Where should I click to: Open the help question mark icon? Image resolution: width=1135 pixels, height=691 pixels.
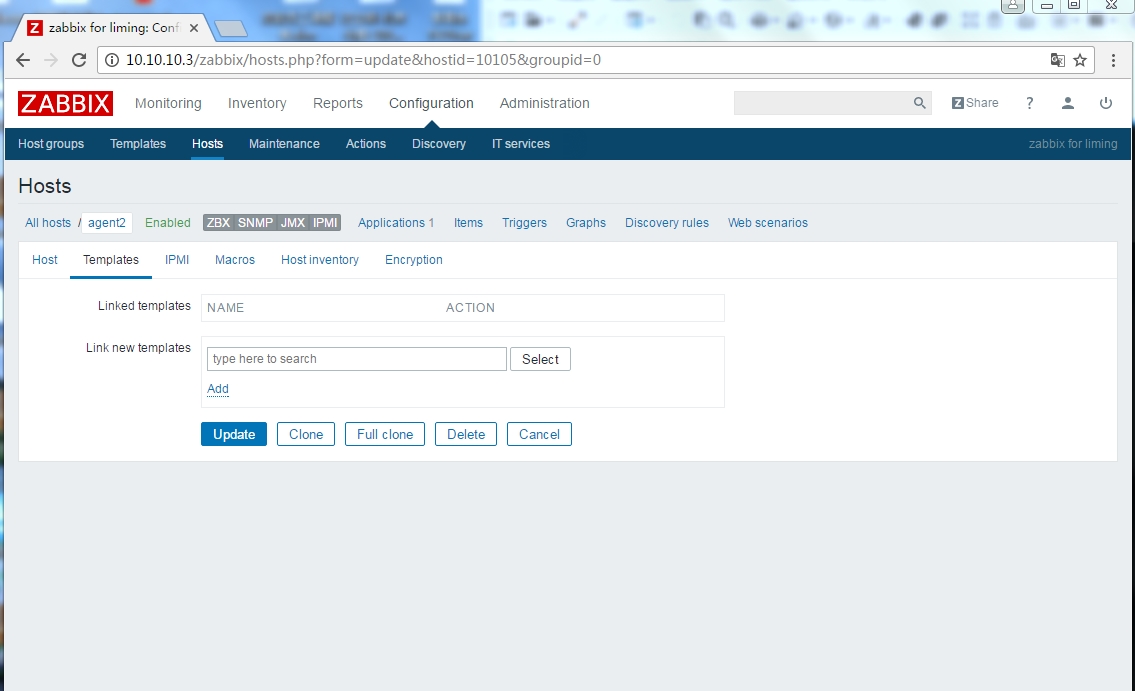(1029, 103)
